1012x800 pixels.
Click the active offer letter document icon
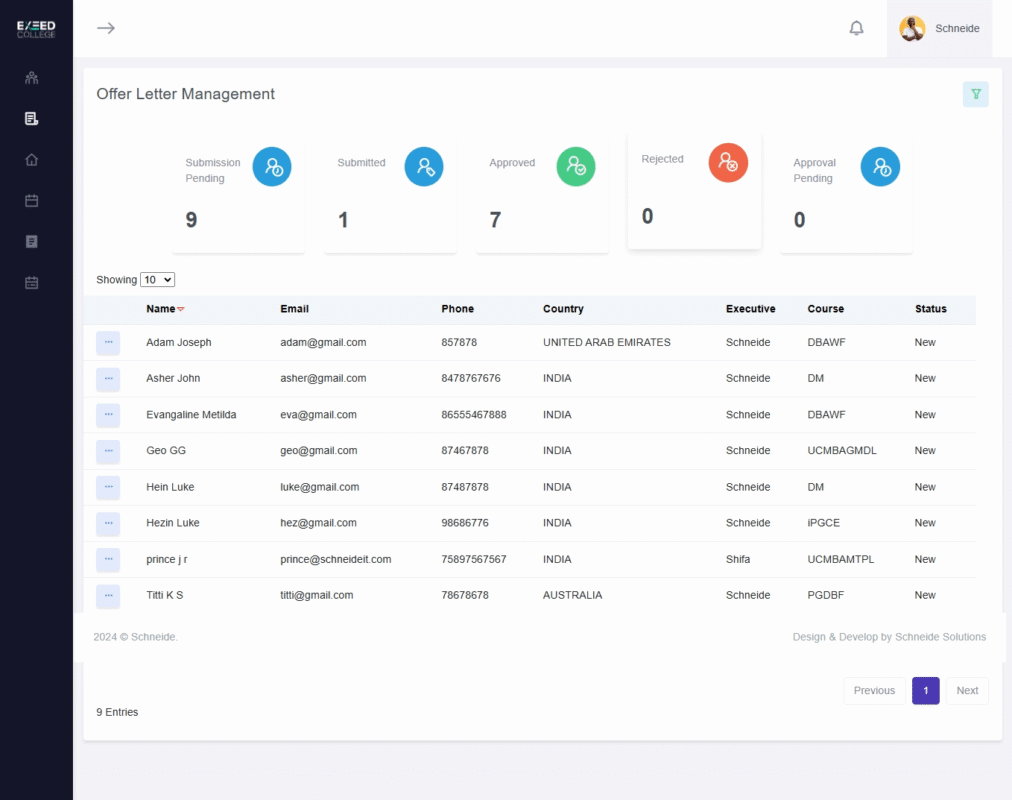point(32,119)
